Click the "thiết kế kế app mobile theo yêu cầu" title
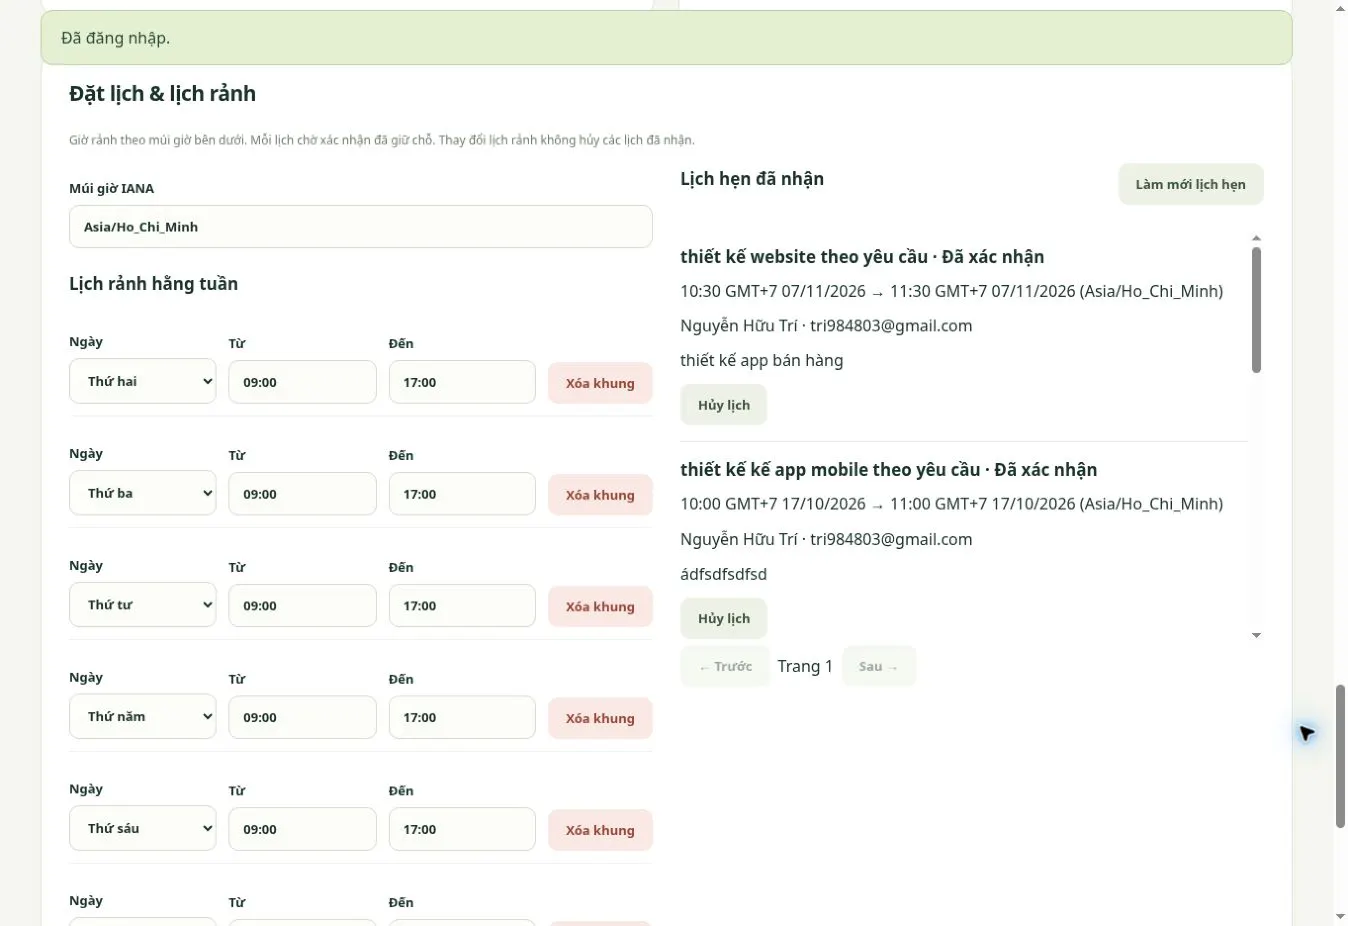Image resolution: width=1348 pixels, height=926 pixels. [830, 470]
